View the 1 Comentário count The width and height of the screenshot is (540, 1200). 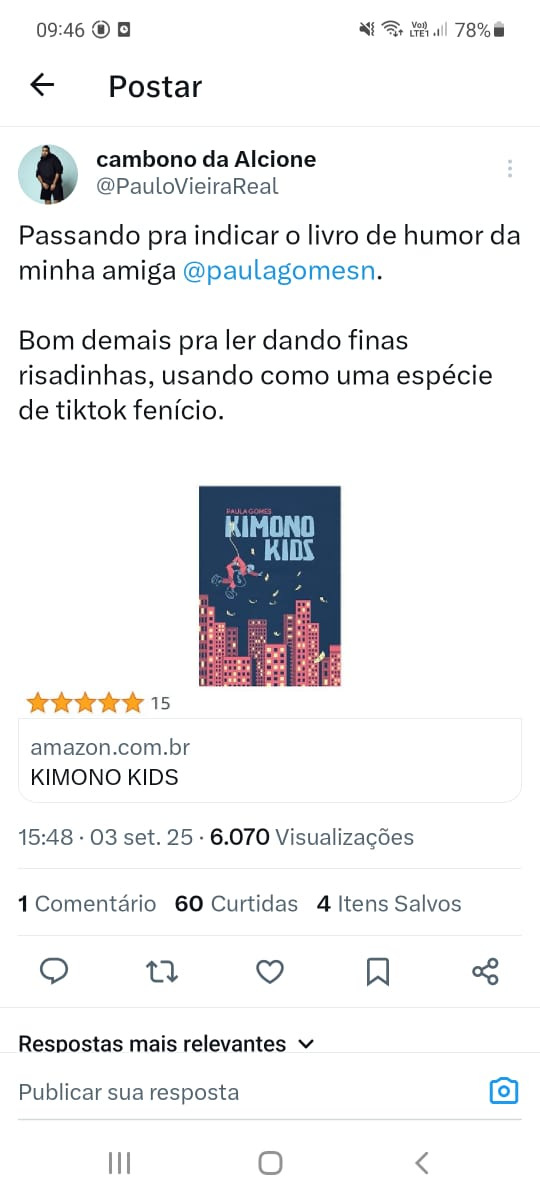87,904
